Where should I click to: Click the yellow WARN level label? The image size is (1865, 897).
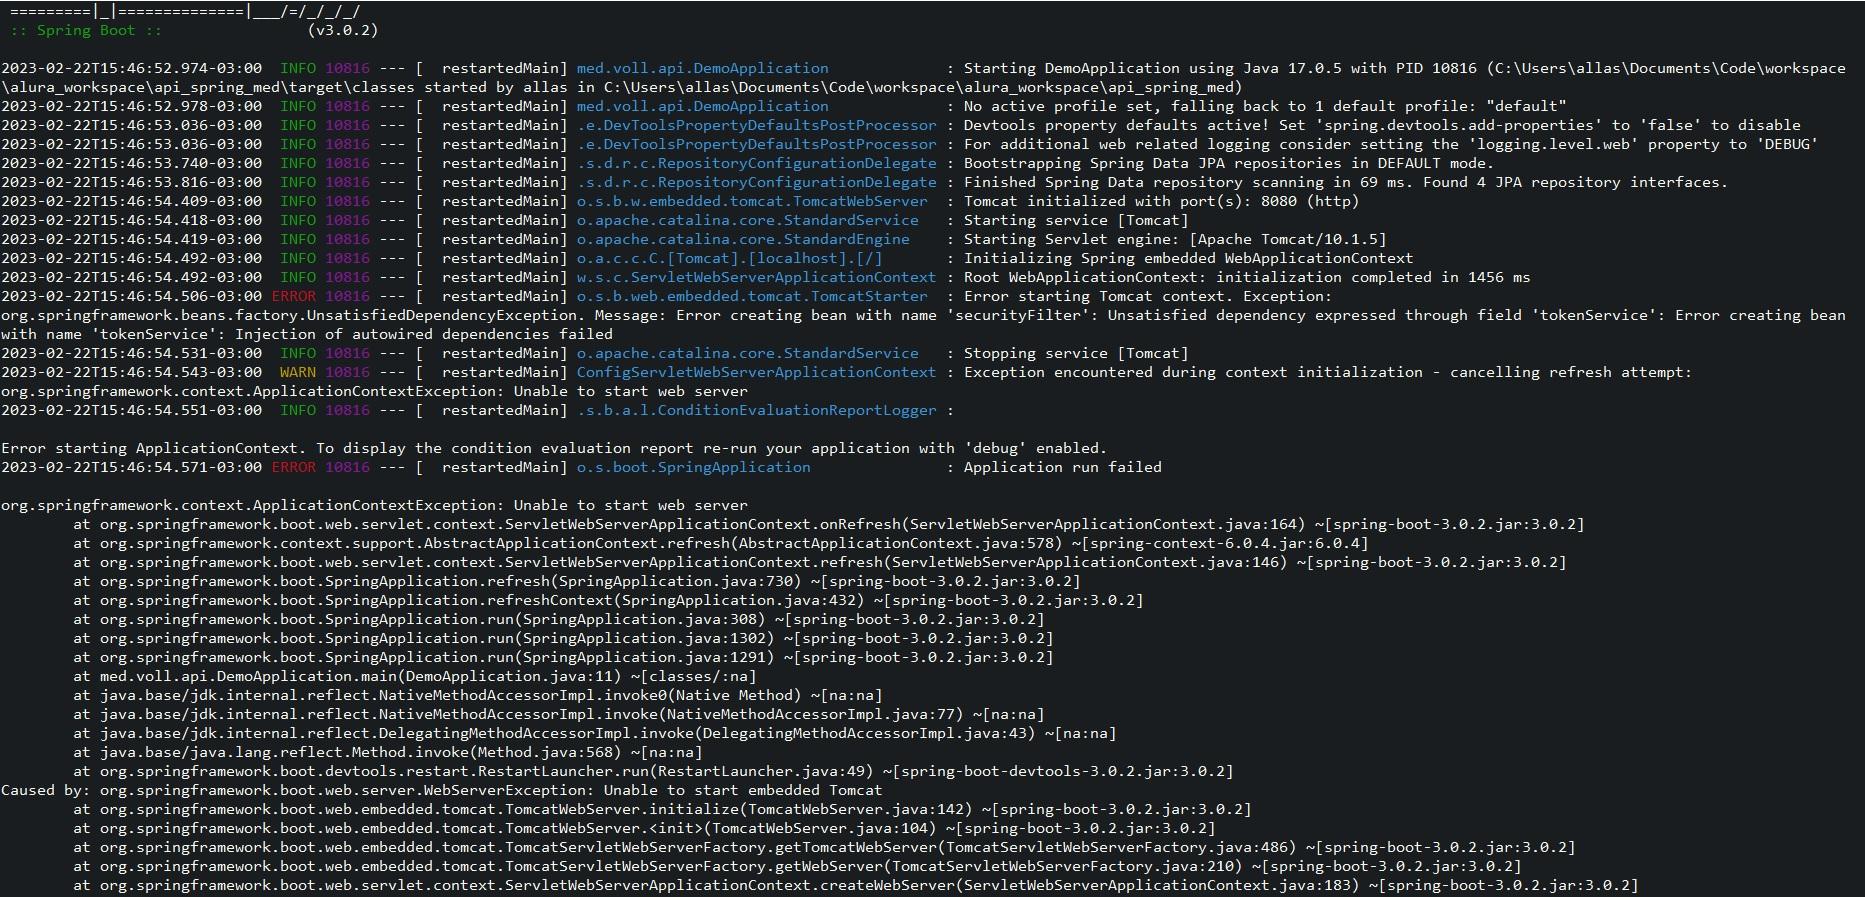(x=298, y=372)
